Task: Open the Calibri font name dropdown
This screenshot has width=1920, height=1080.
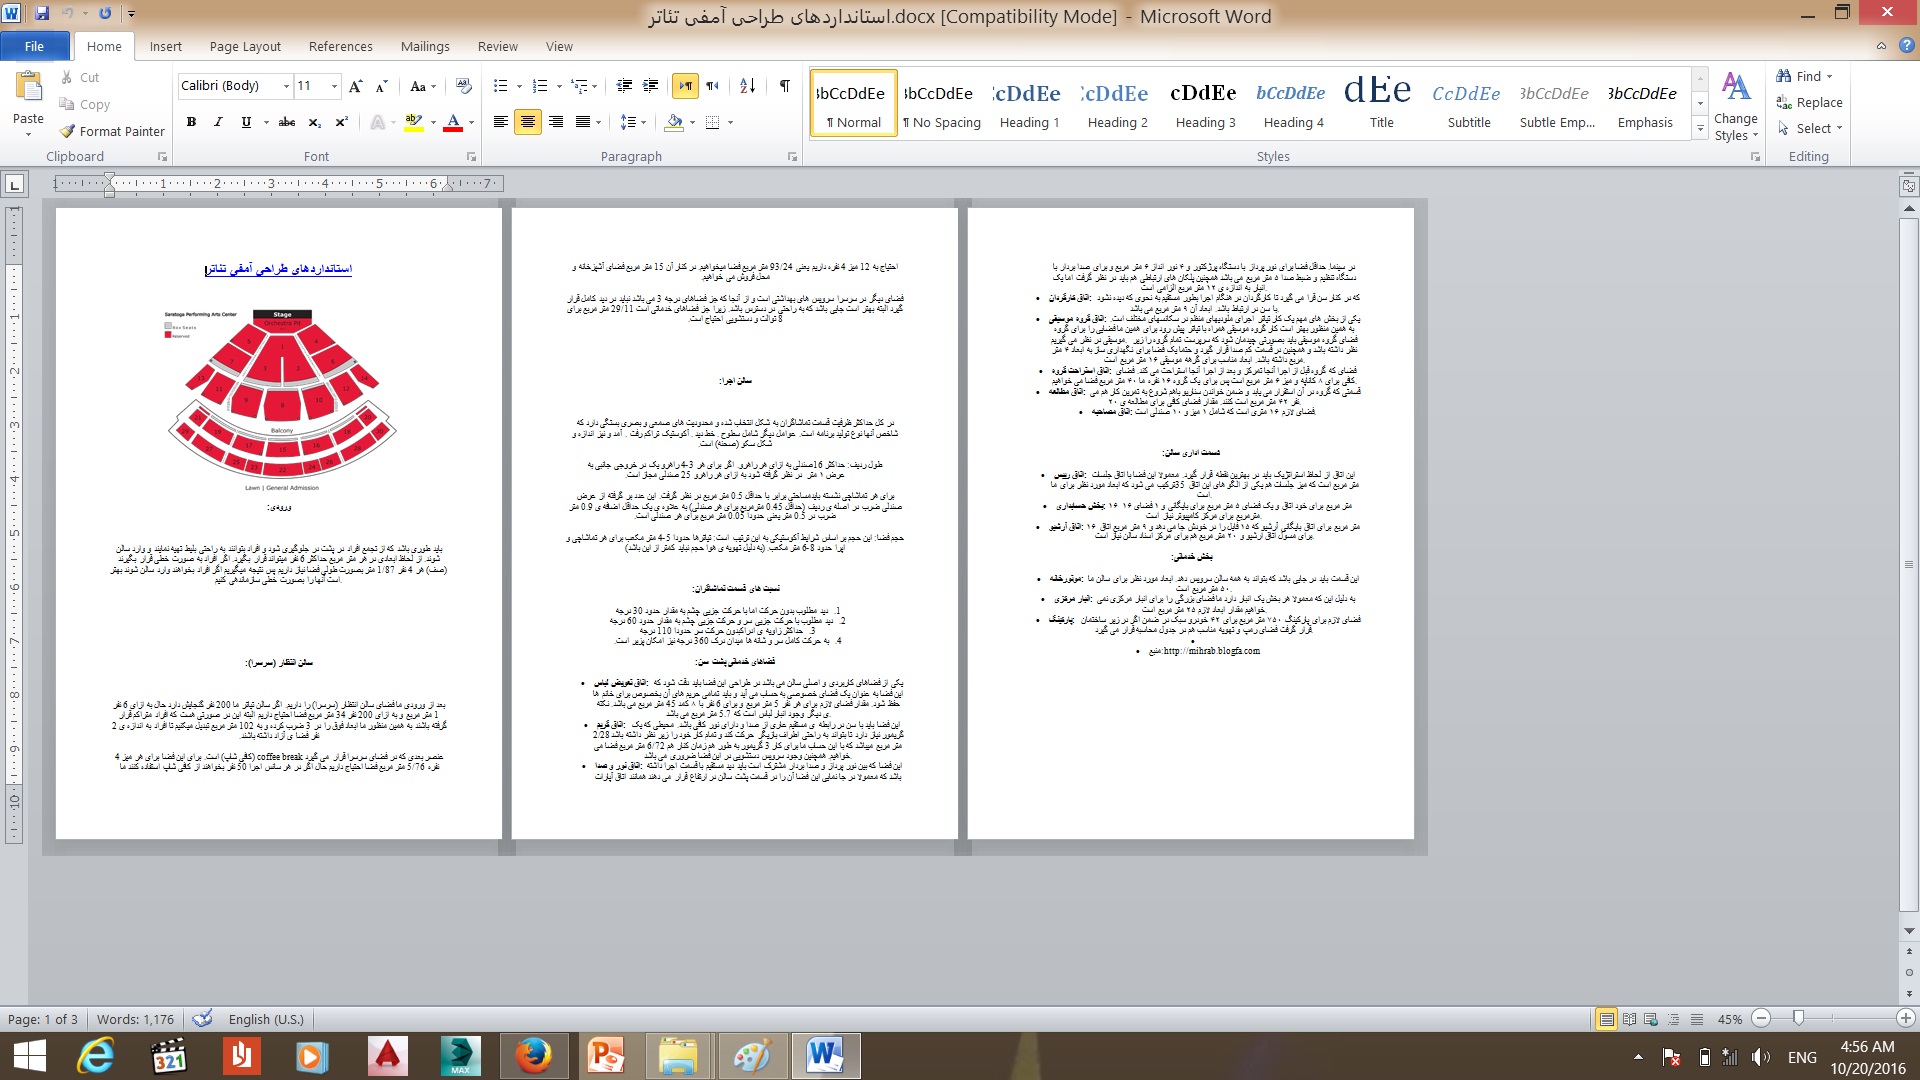Action: point(286,86)
